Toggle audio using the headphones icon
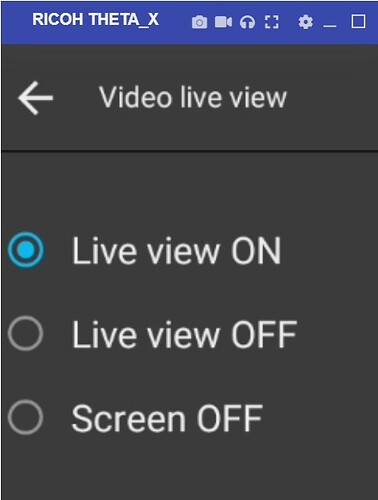Viewport: 378px width, 500px height. (x=247, y=22)
